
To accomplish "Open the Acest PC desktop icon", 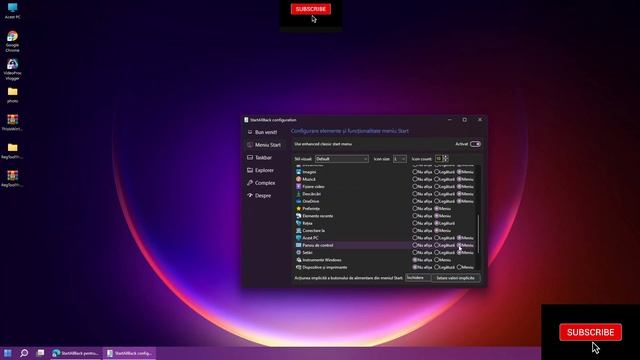I will pos(12,11).
